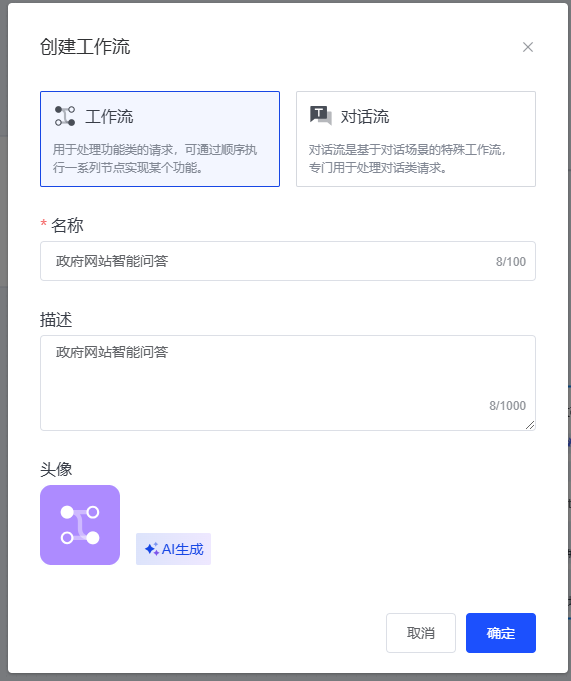The width and height of the screenshot is (571, 681).
Task: Click the 头像 label
Action: coord(56,469)
